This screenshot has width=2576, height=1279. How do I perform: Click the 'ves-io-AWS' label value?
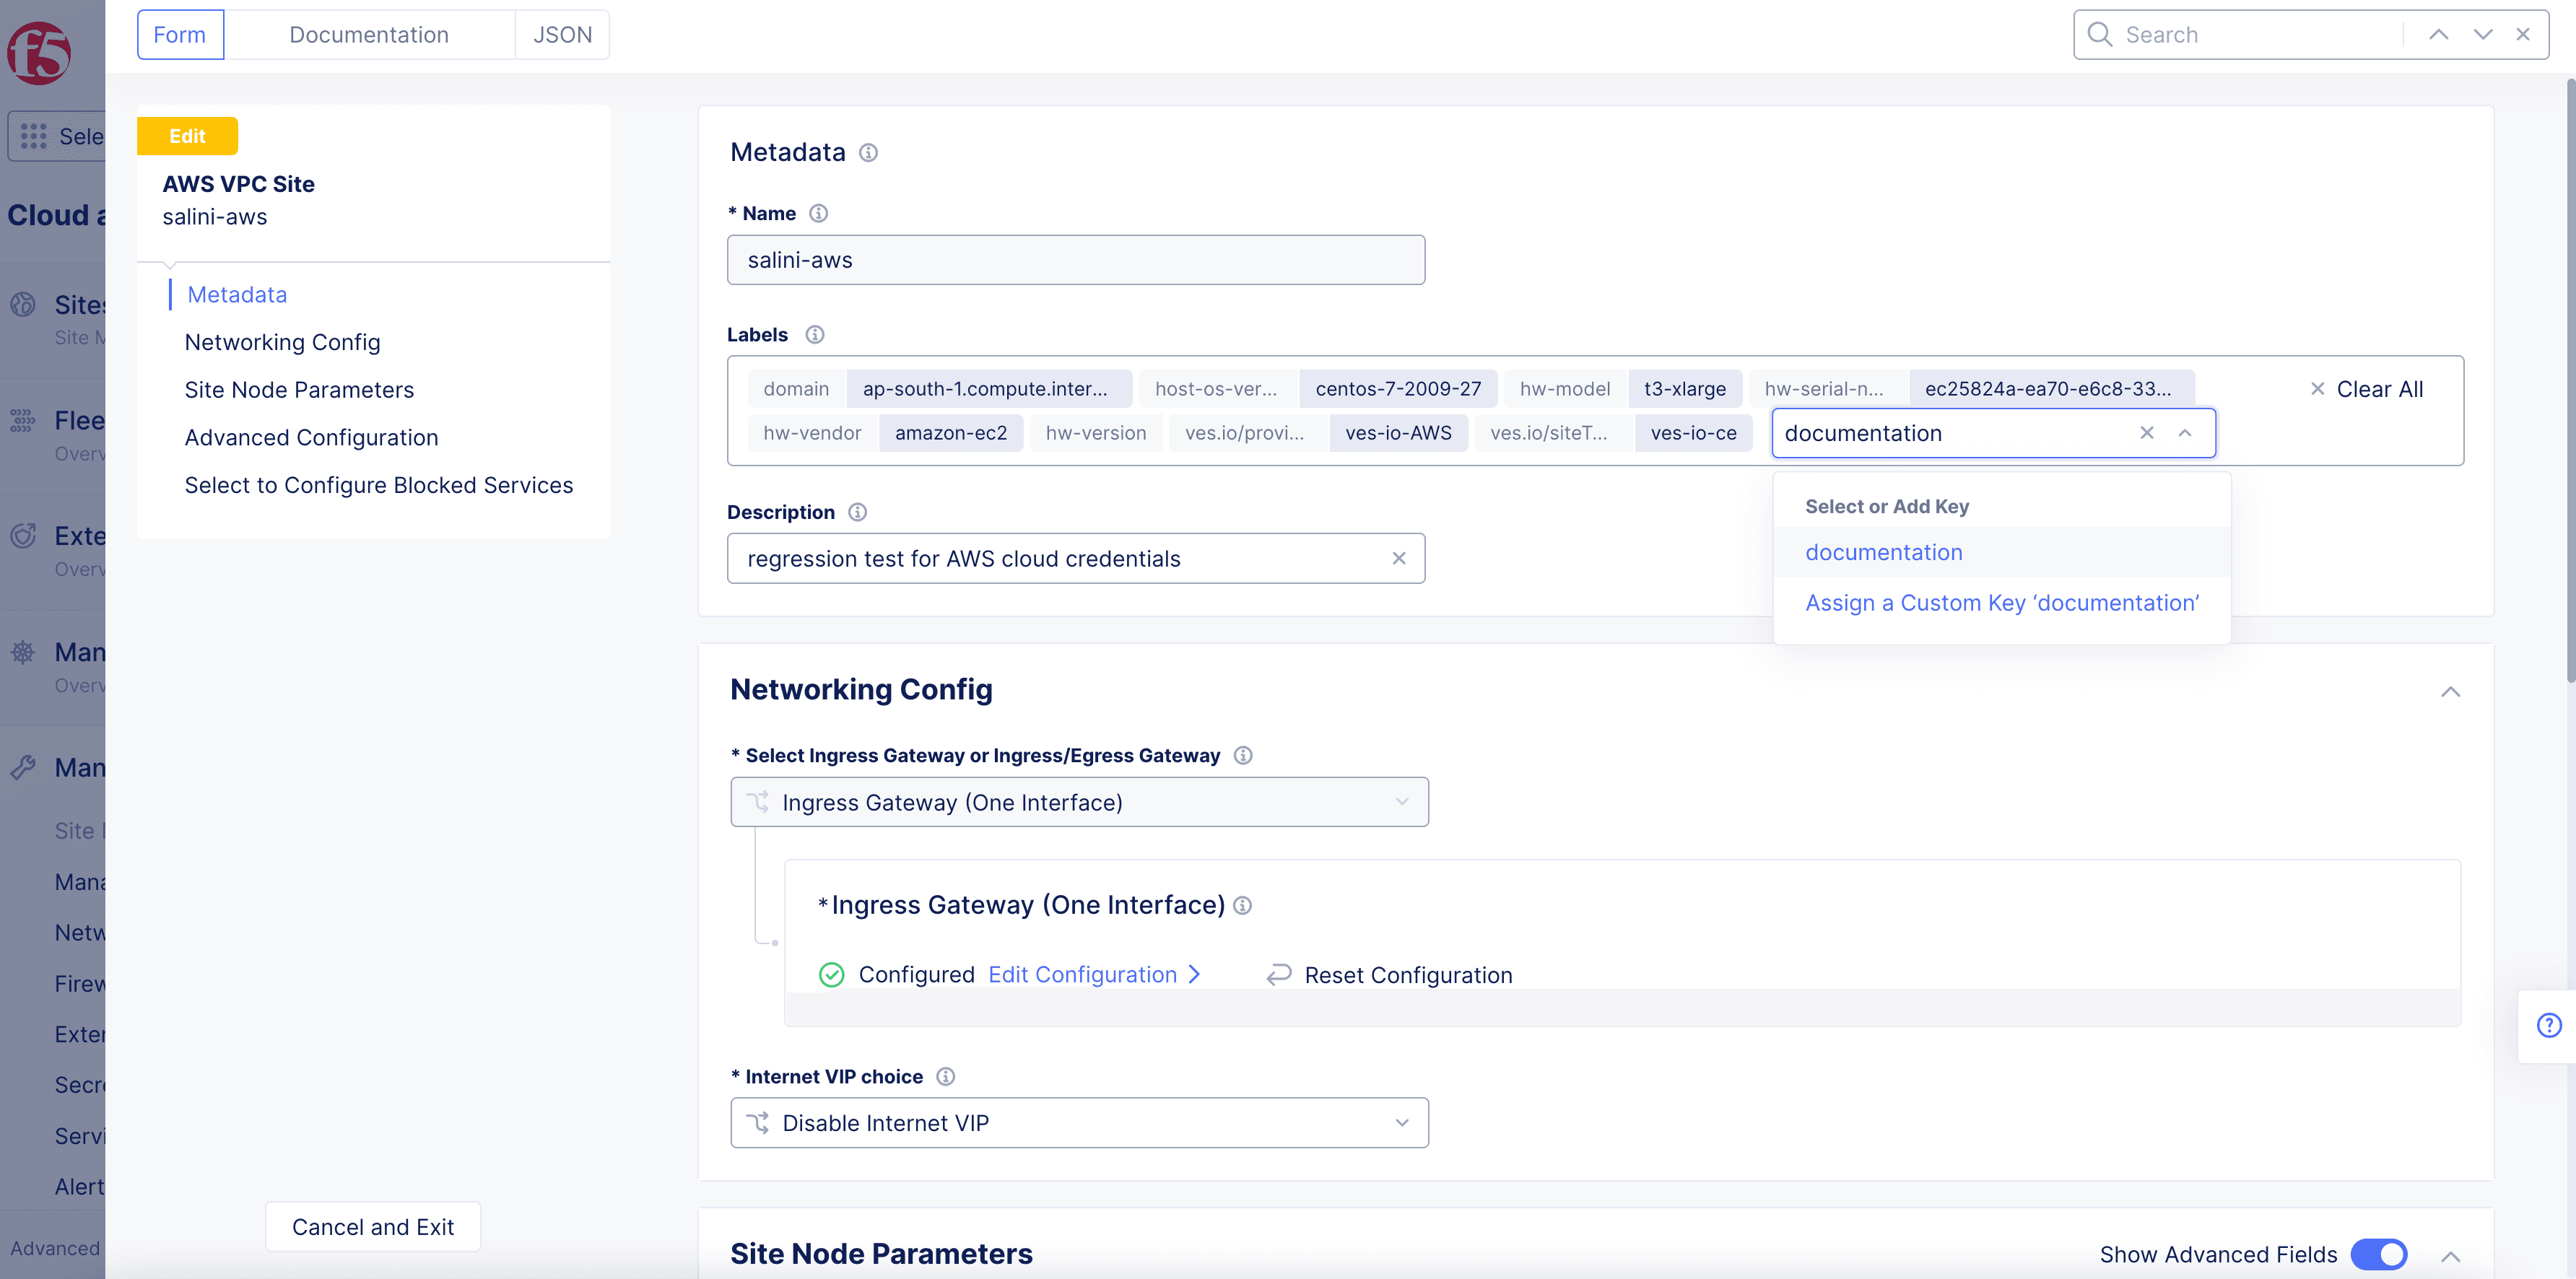coord(1398,433)
